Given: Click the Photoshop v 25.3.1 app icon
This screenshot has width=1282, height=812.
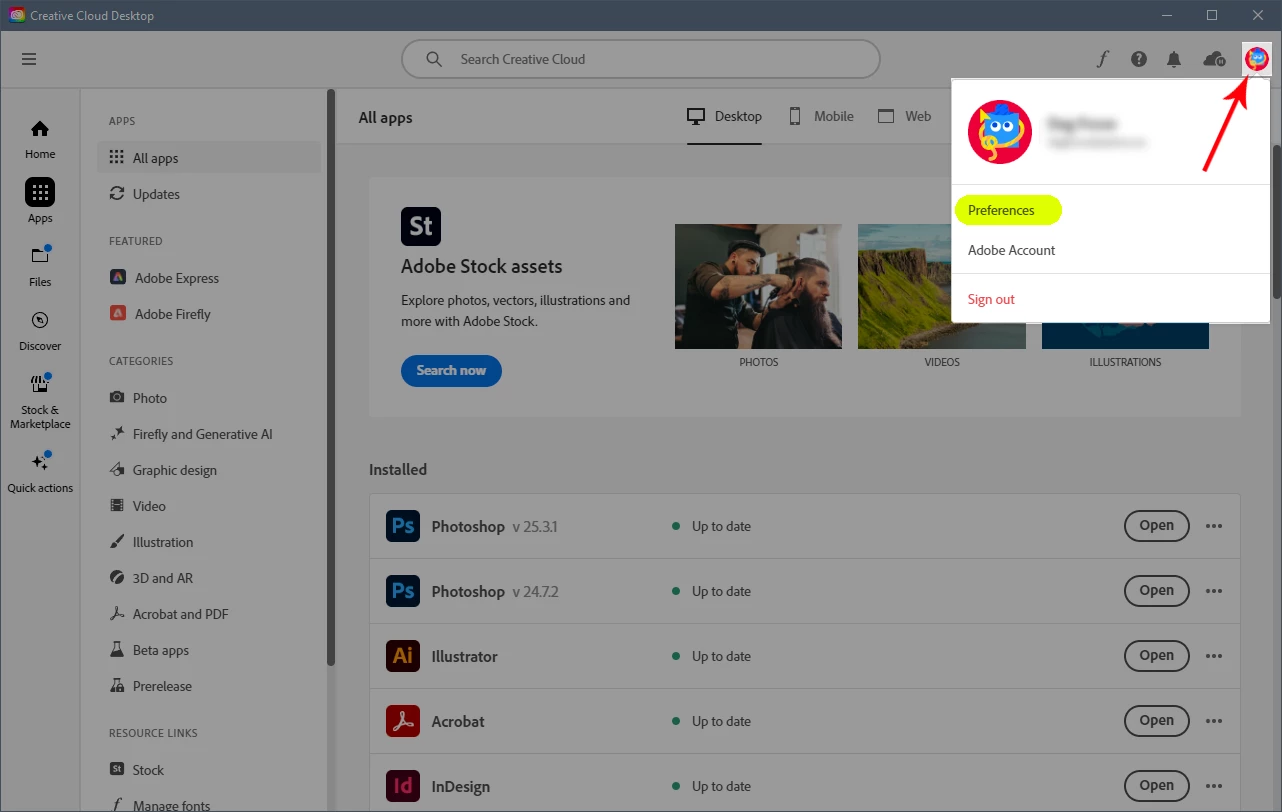Looking at the screenshot, I should [403, 526].
